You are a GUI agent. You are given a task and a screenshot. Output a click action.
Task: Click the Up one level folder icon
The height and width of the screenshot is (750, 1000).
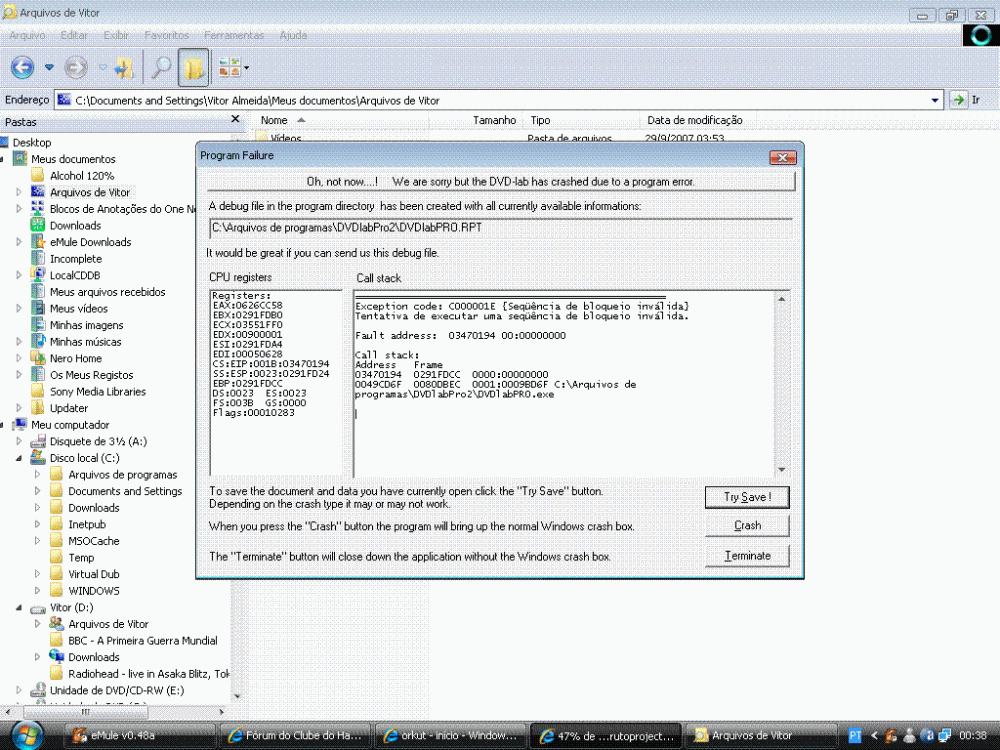tap(124, 67)
